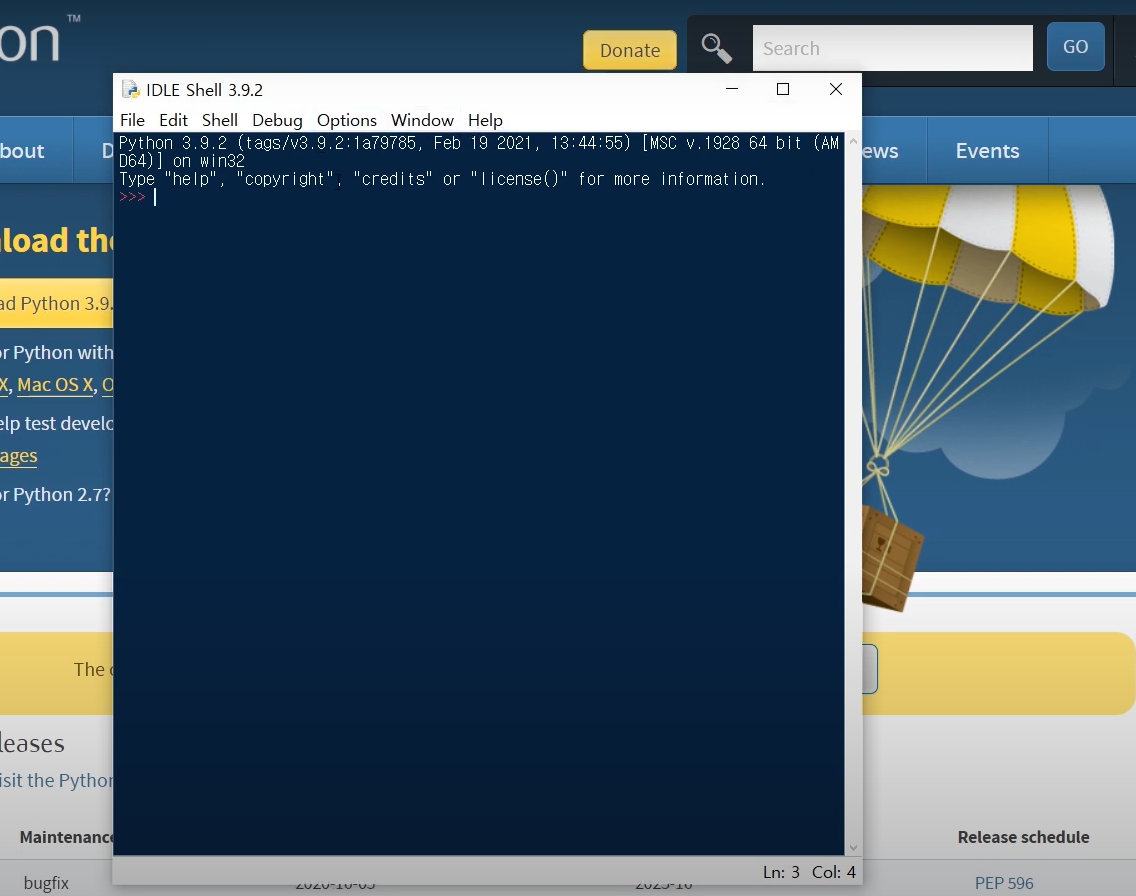Minimize the IDLE Shell window

[732, 89]
